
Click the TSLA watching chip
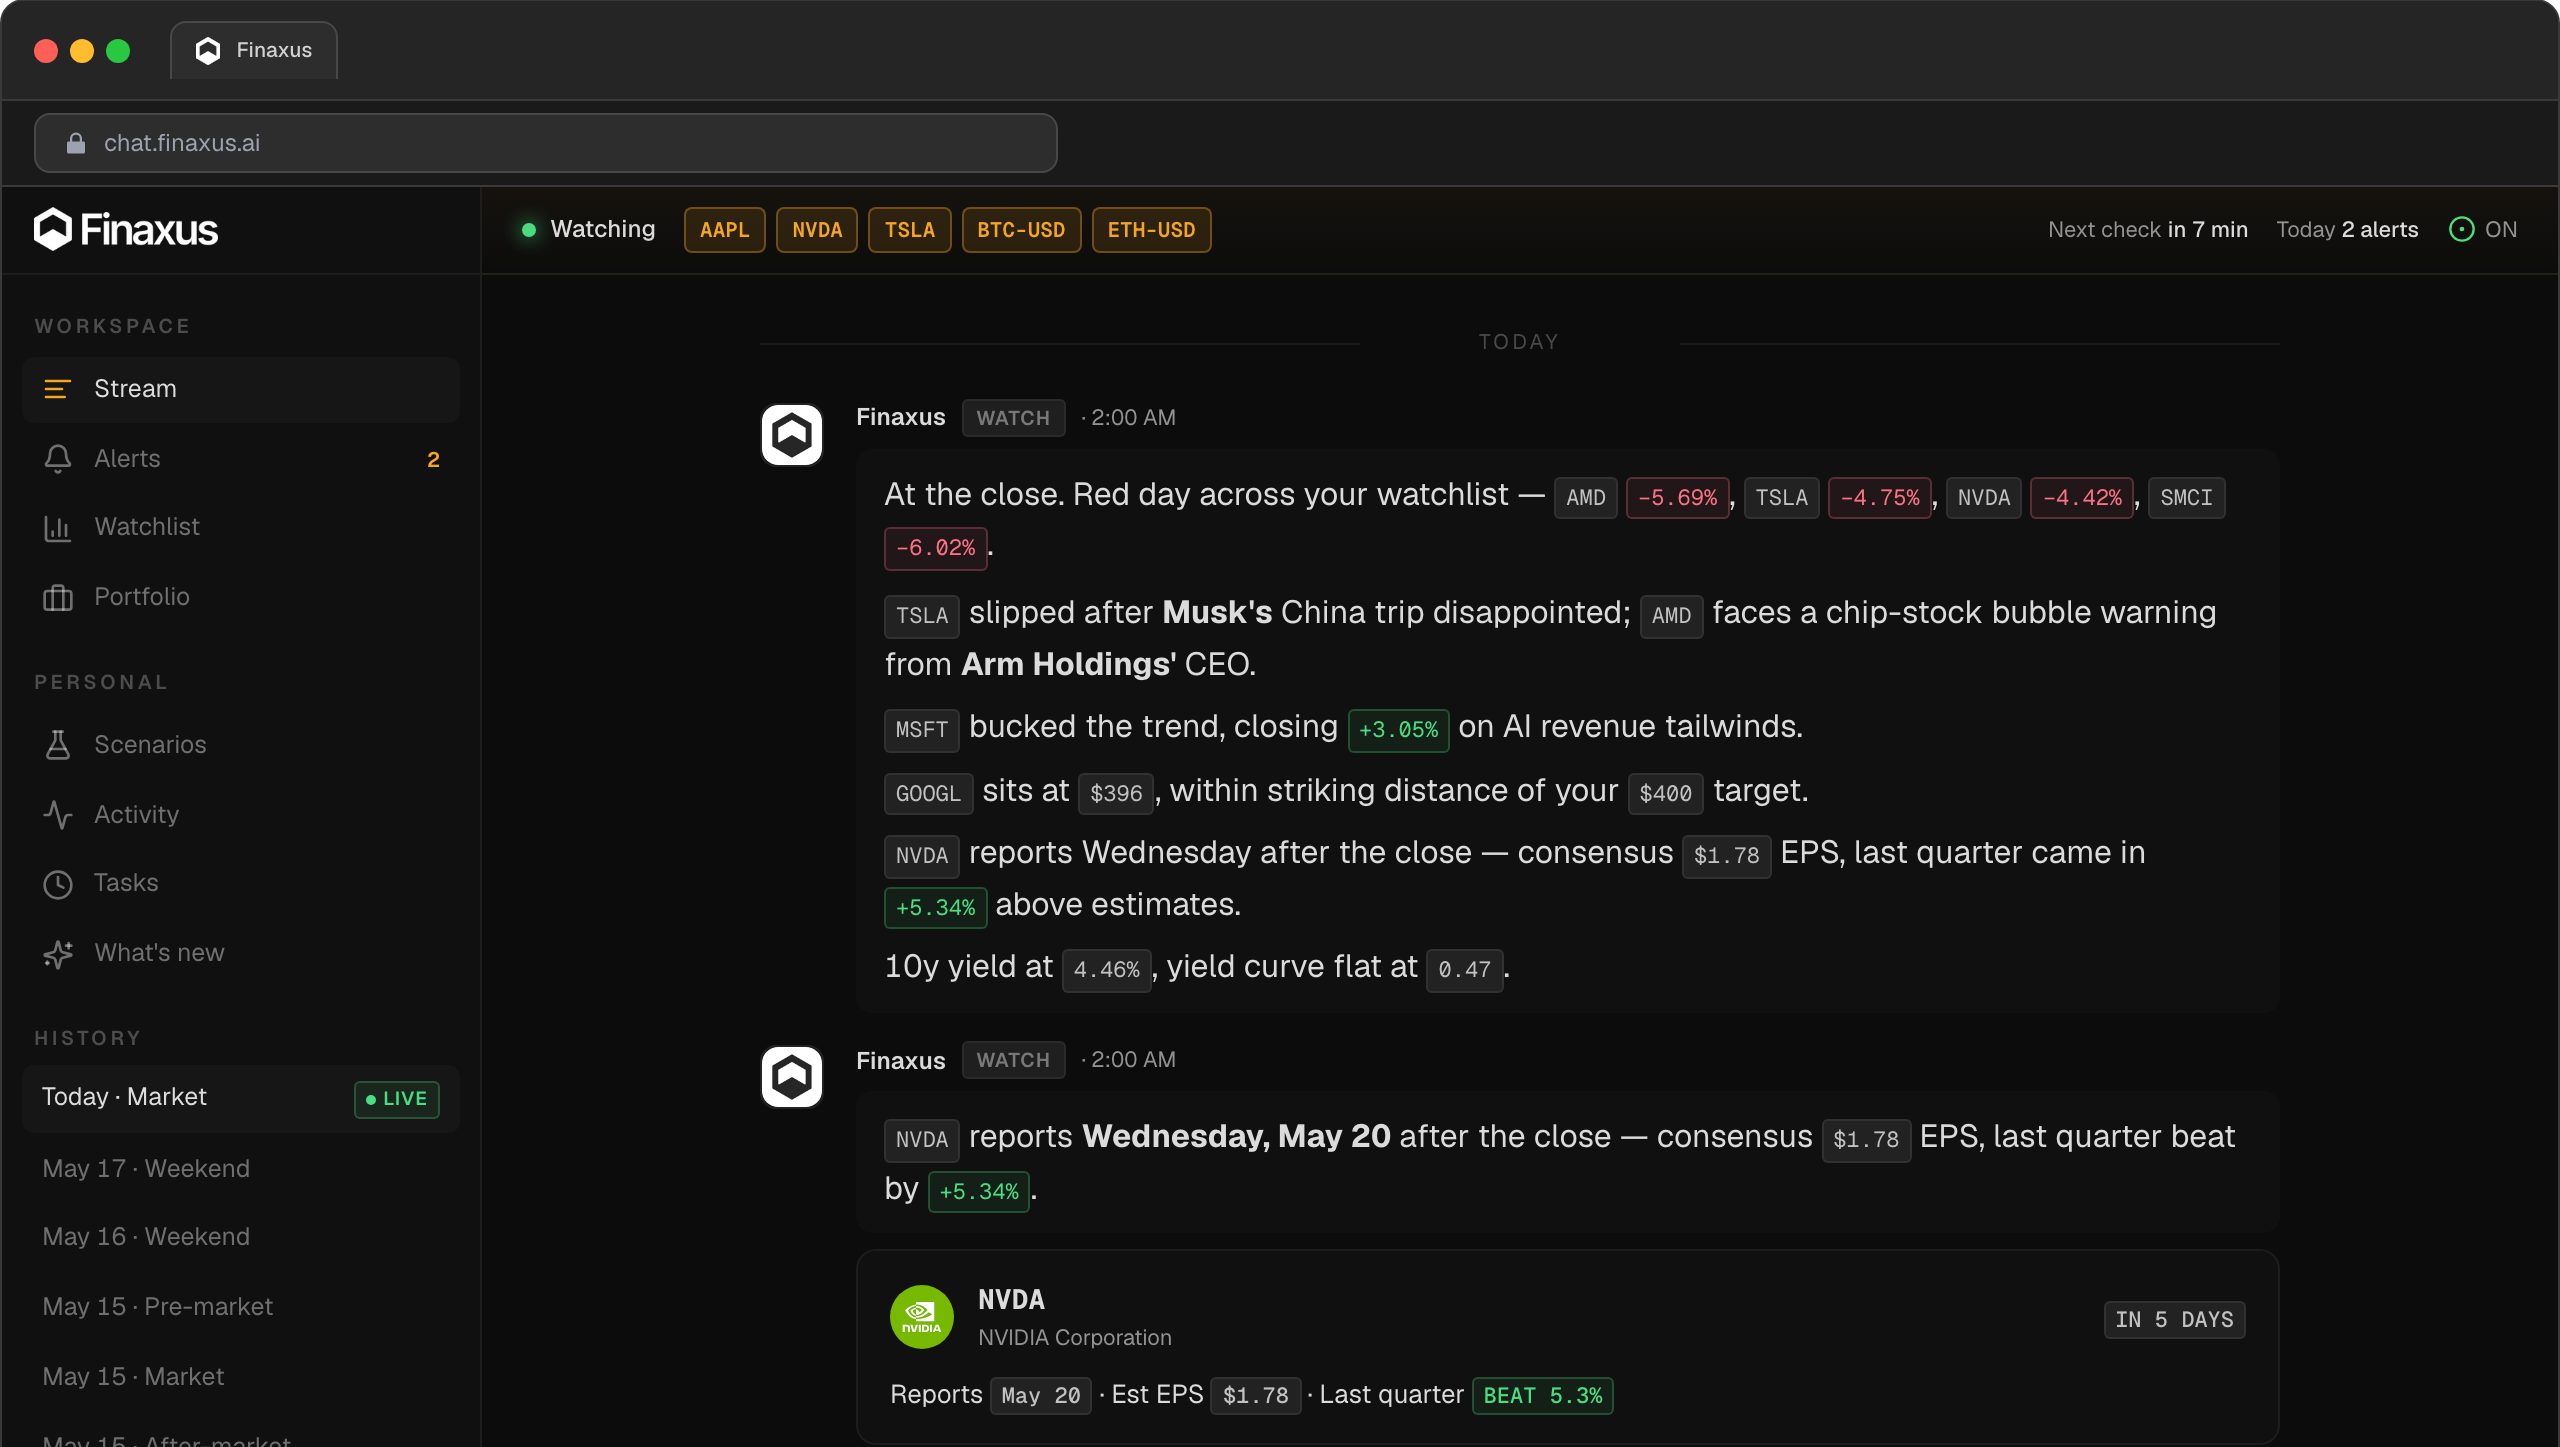pos(909,230)
